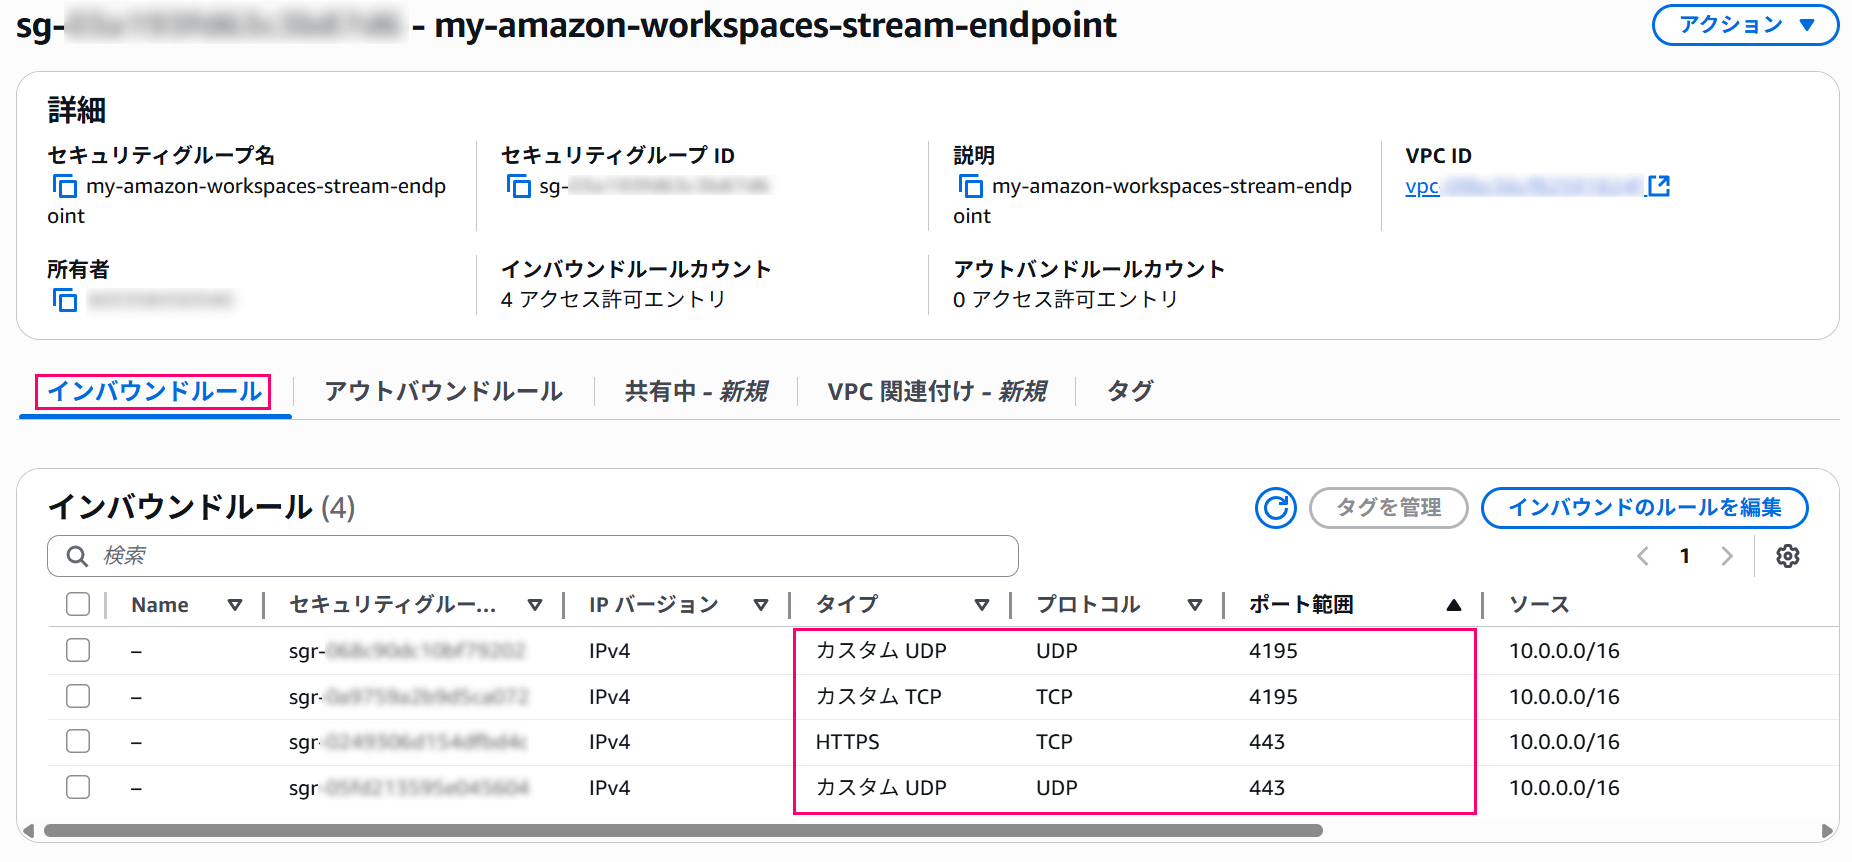The height and width of the screenshot is (862, 1852).
Task: Focus the 検索 search field
Action: click(x=533, y=556)
